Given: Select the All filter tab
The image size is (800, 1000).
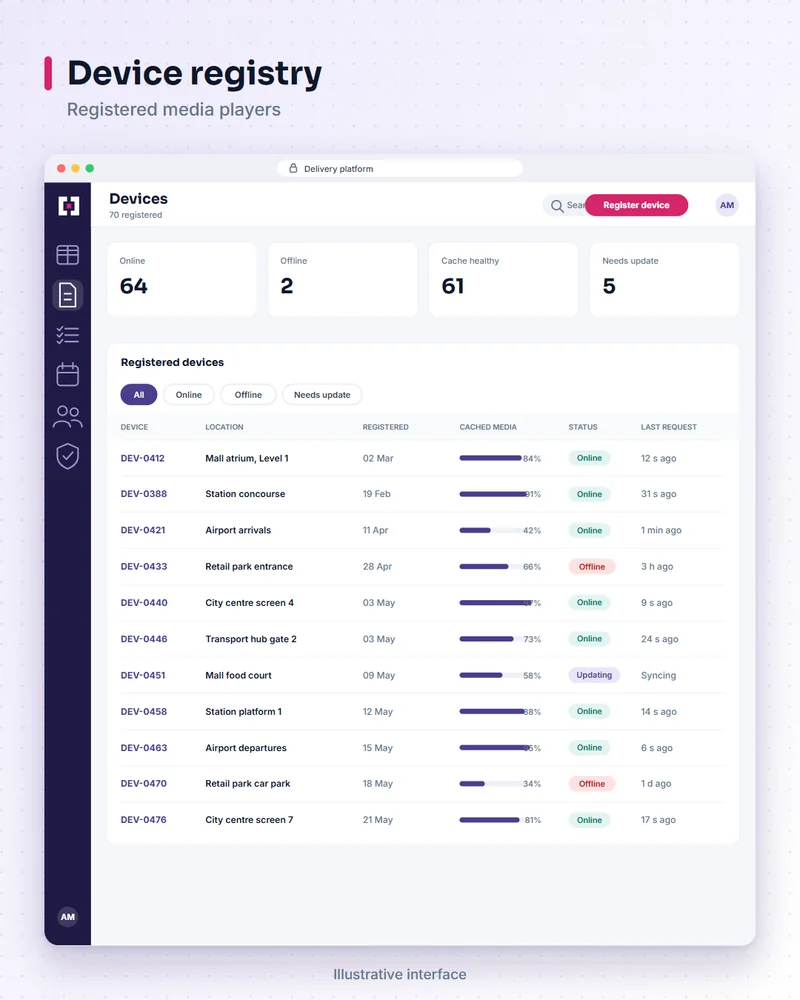Looking at the screenshot, I should (138, 395).
